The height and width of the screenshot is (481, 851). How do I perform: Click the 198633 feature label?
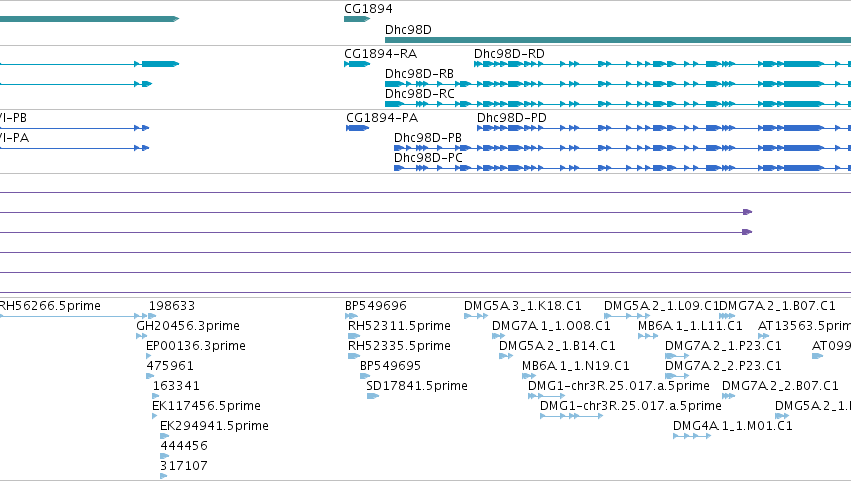tap(172, 306)
